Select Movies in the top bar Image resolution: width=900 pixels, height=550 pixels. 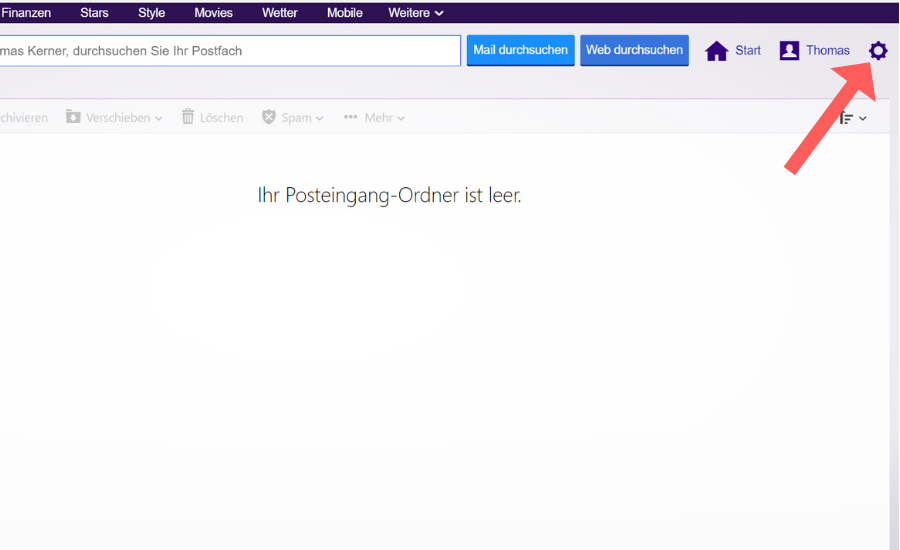[213, 13]
